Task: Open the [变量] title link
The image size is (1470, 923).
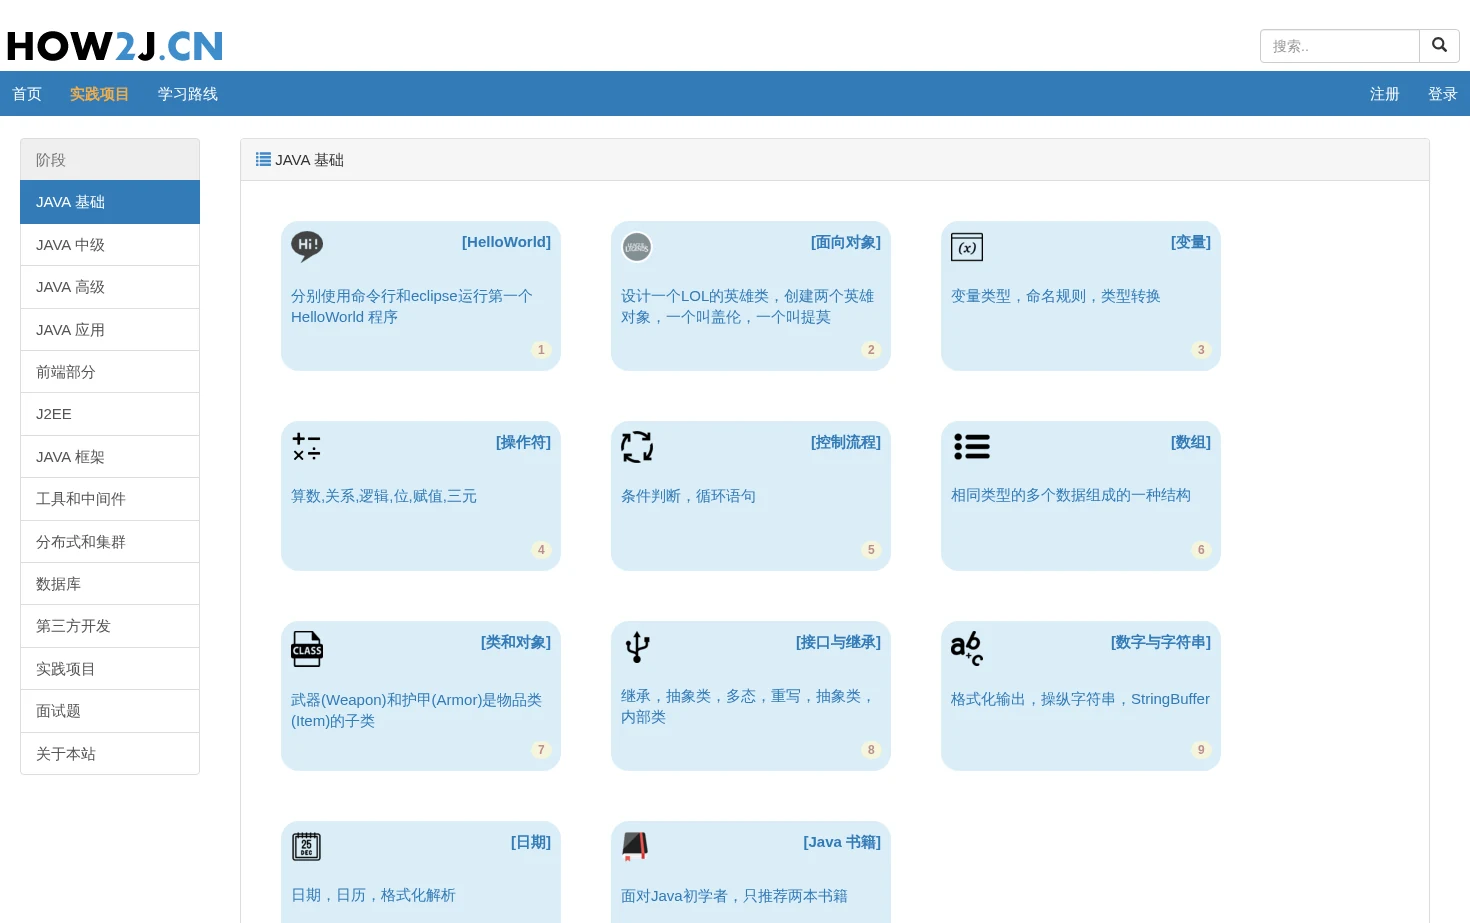Action: [1191, 242]
